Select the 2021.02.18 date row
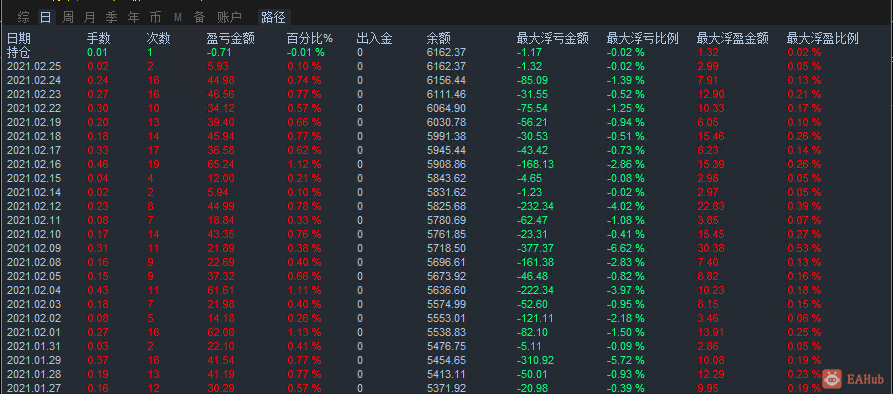The image size is (893, 394). [33, 137]
